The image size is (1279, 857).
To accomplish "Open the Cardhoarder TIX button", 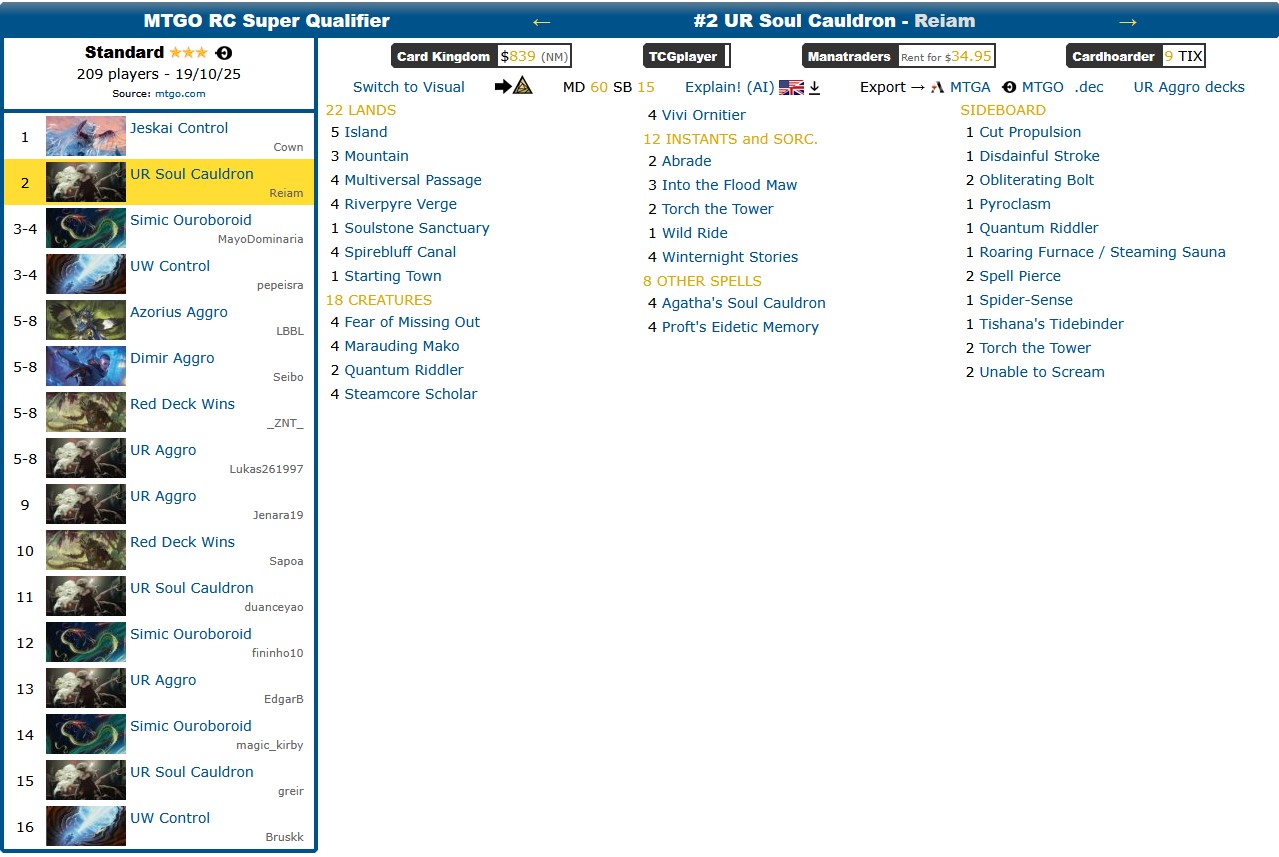I will [1136, 56].
